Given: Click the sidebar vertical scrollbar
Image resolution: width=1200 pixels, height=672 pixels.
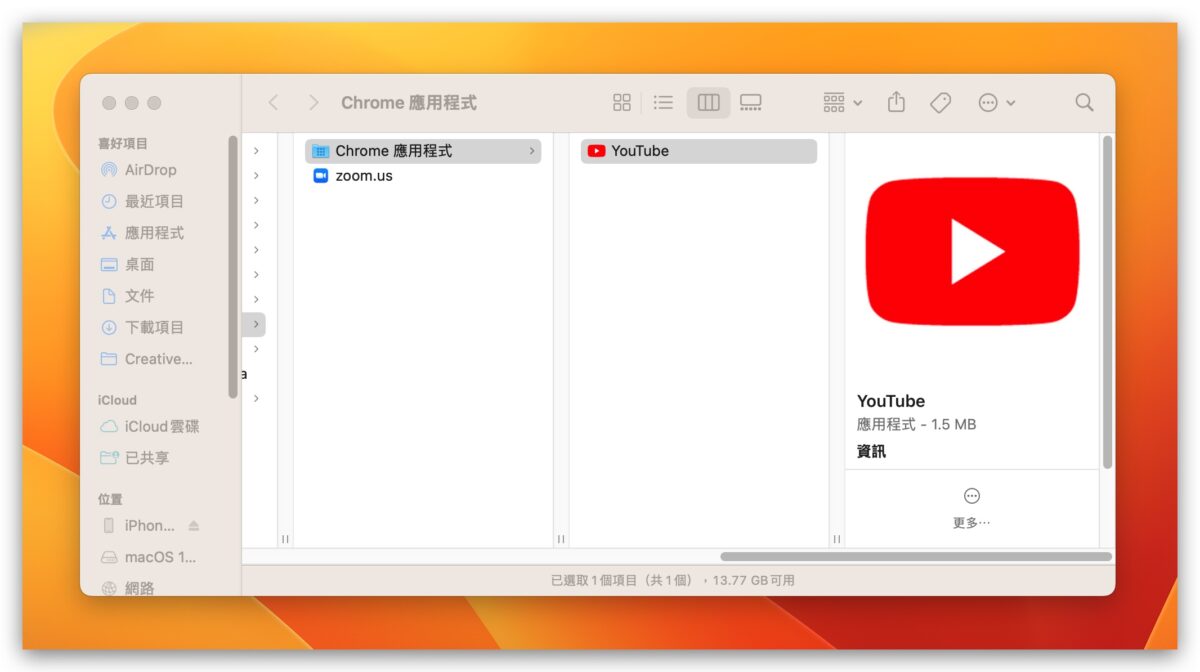Looking at the screenshot, I should [233, 268].
